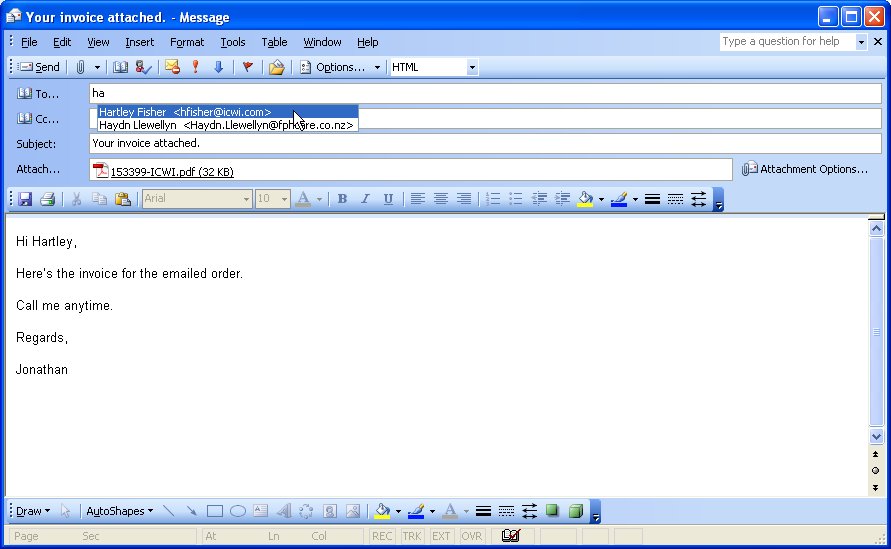Select Hartley Fisher from autocomplete suggestions
The height and width of the screenshot is (549, 891).
185,112
